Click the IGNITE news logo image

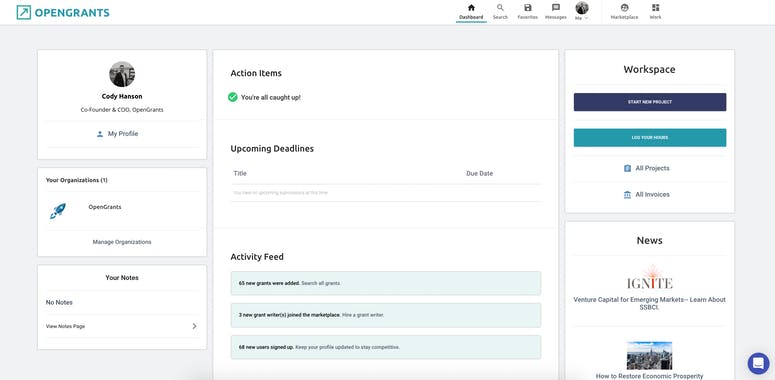649,278
